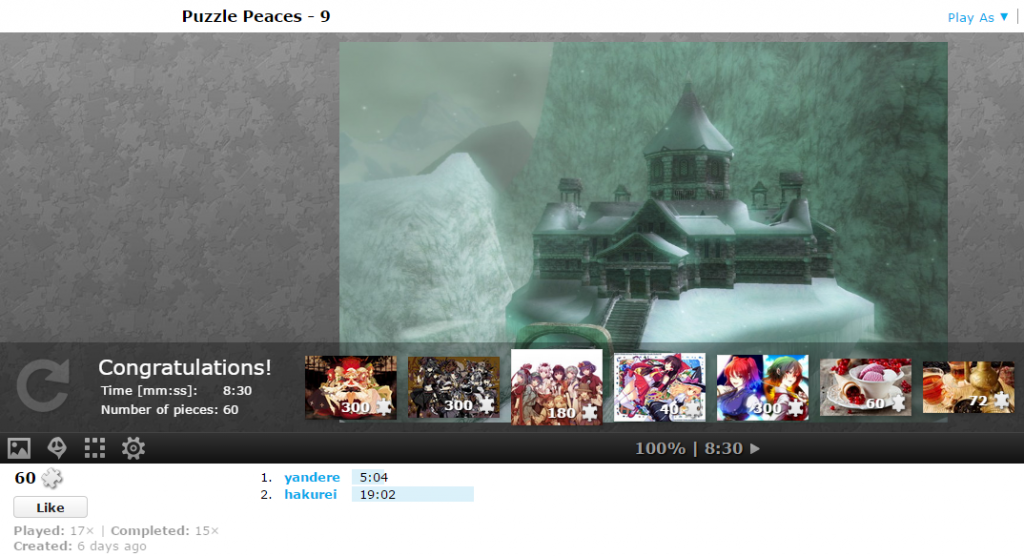Screen dimensions: 1024x556
Task: Open the 40-piece puzzle thumbnail
Action: [x=660, y=387]
